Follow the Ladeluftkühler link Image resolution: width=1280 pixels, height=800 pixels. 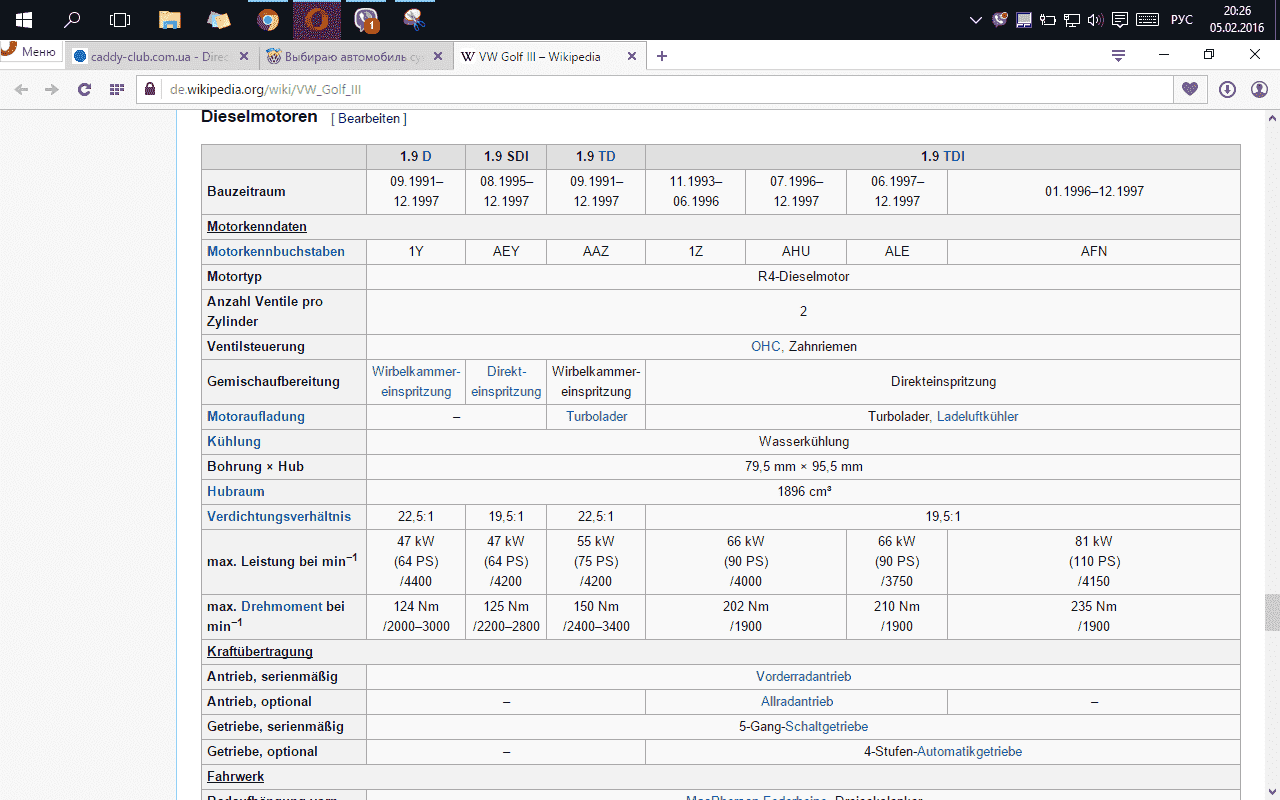pyautogui.click(x=977, y=417)
